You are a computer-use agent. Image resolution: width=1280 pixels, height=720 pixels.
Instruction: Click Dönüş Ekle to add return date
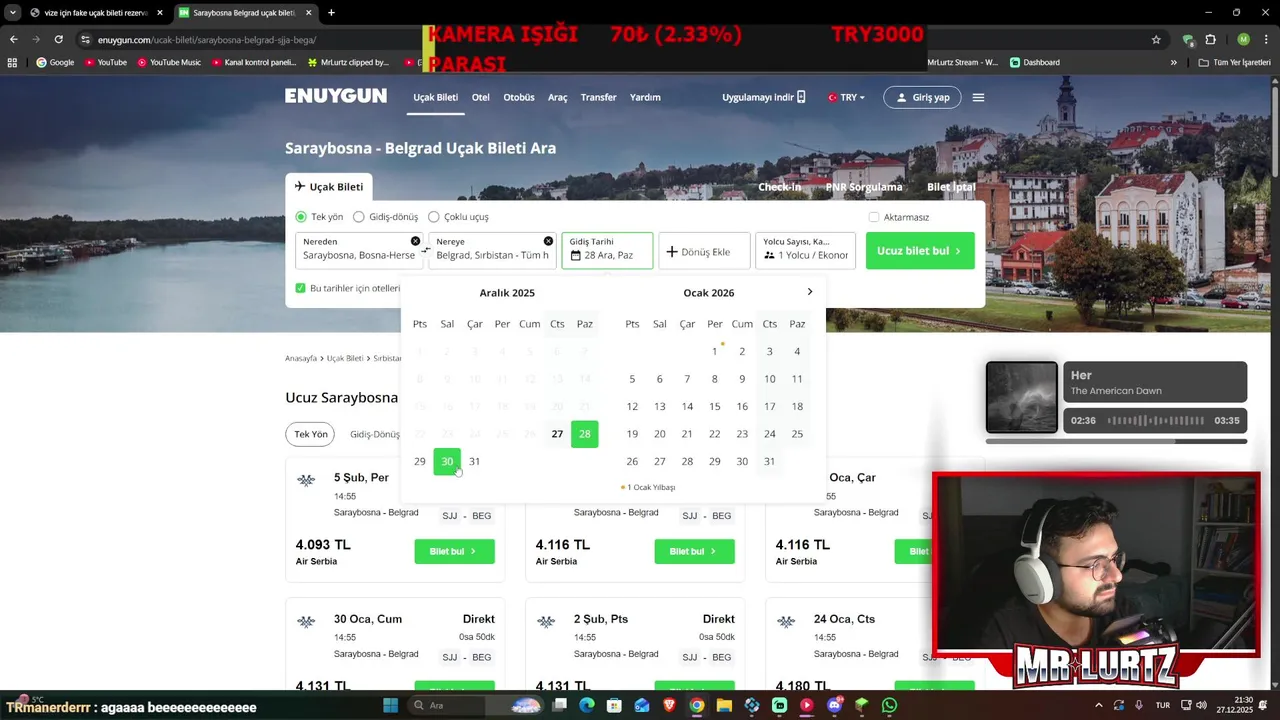[704, 251]
